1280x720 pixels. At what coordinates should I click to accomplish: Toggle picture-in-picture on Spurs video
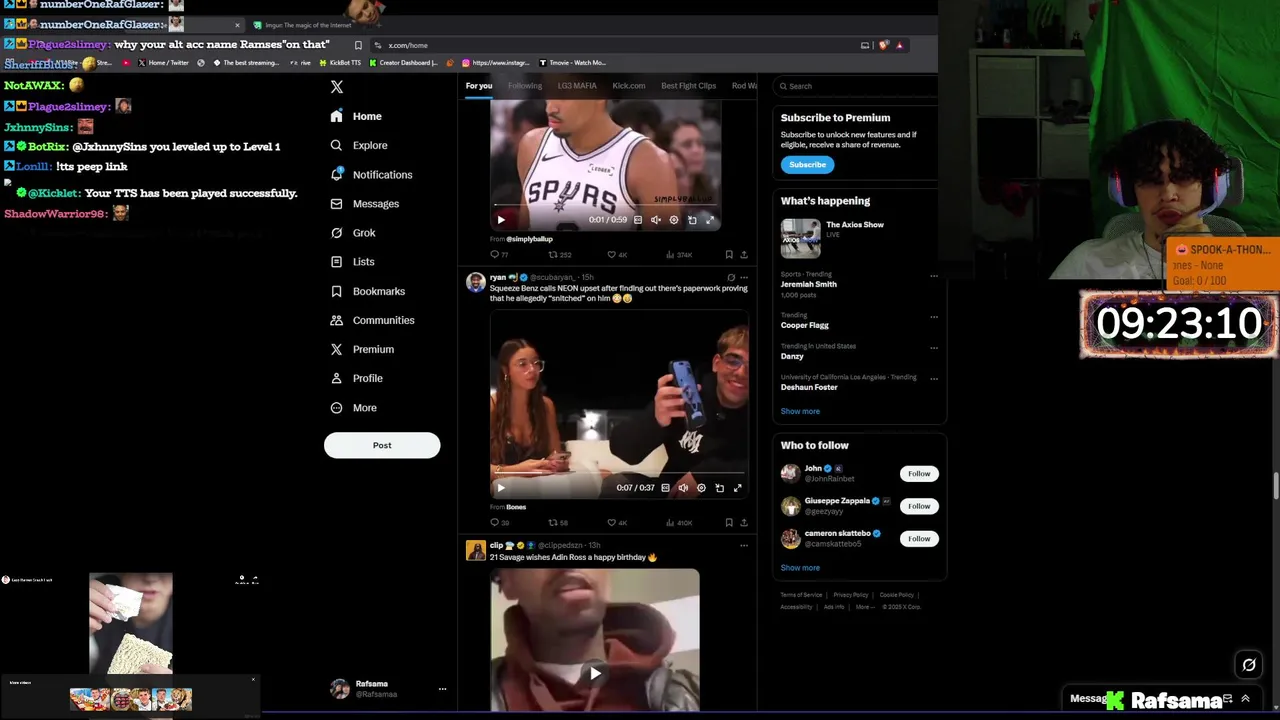point(692,220)
